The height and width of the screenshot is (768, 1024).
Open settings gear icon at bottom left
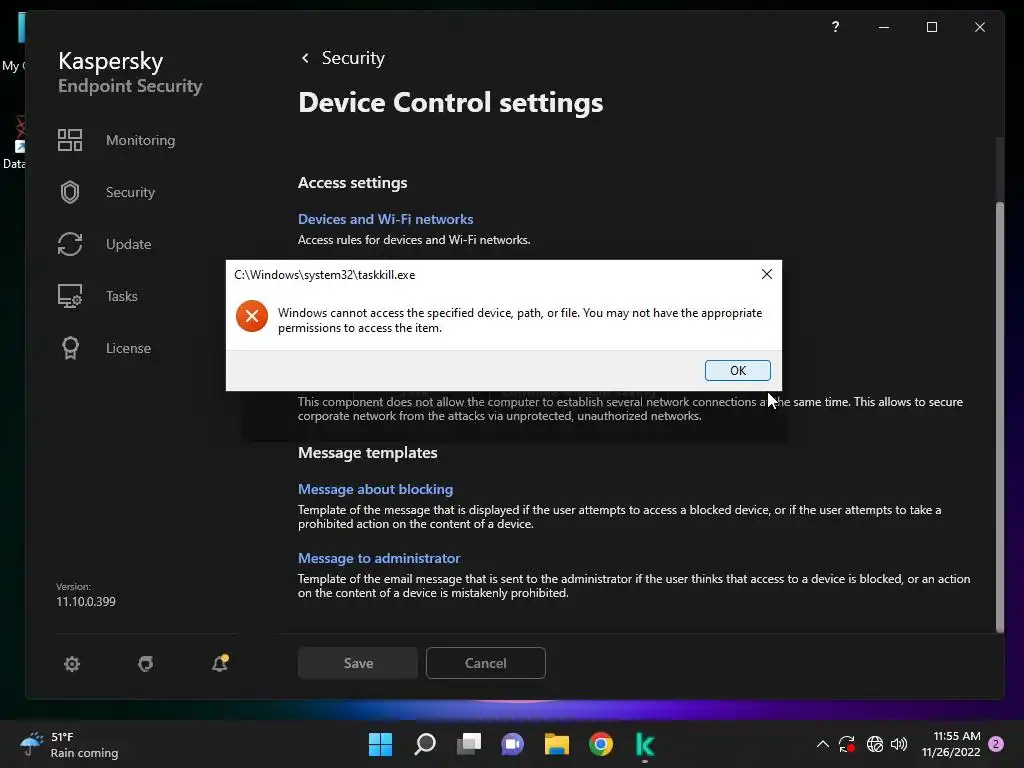click(72, 664)
